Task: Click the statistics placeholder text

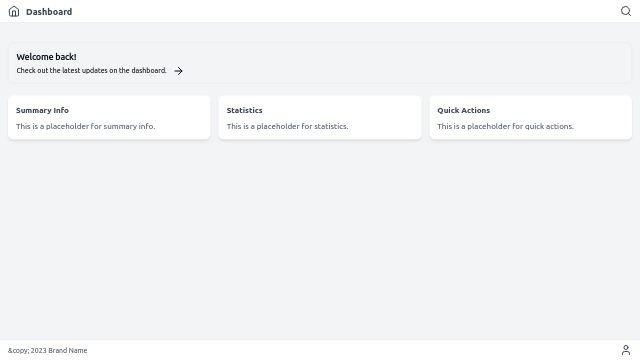Action: pyautogui.click(x=287, y=126)
